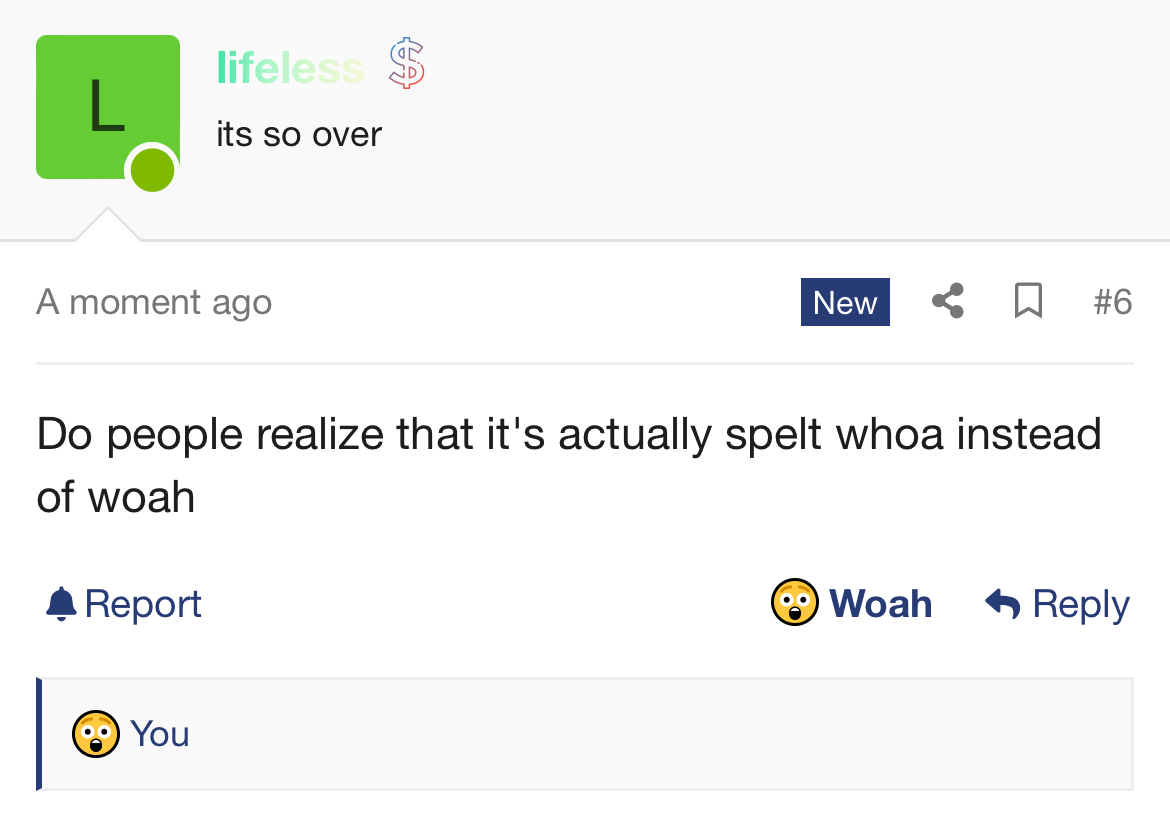Click the green L user avatar

(x=100, y=100)
